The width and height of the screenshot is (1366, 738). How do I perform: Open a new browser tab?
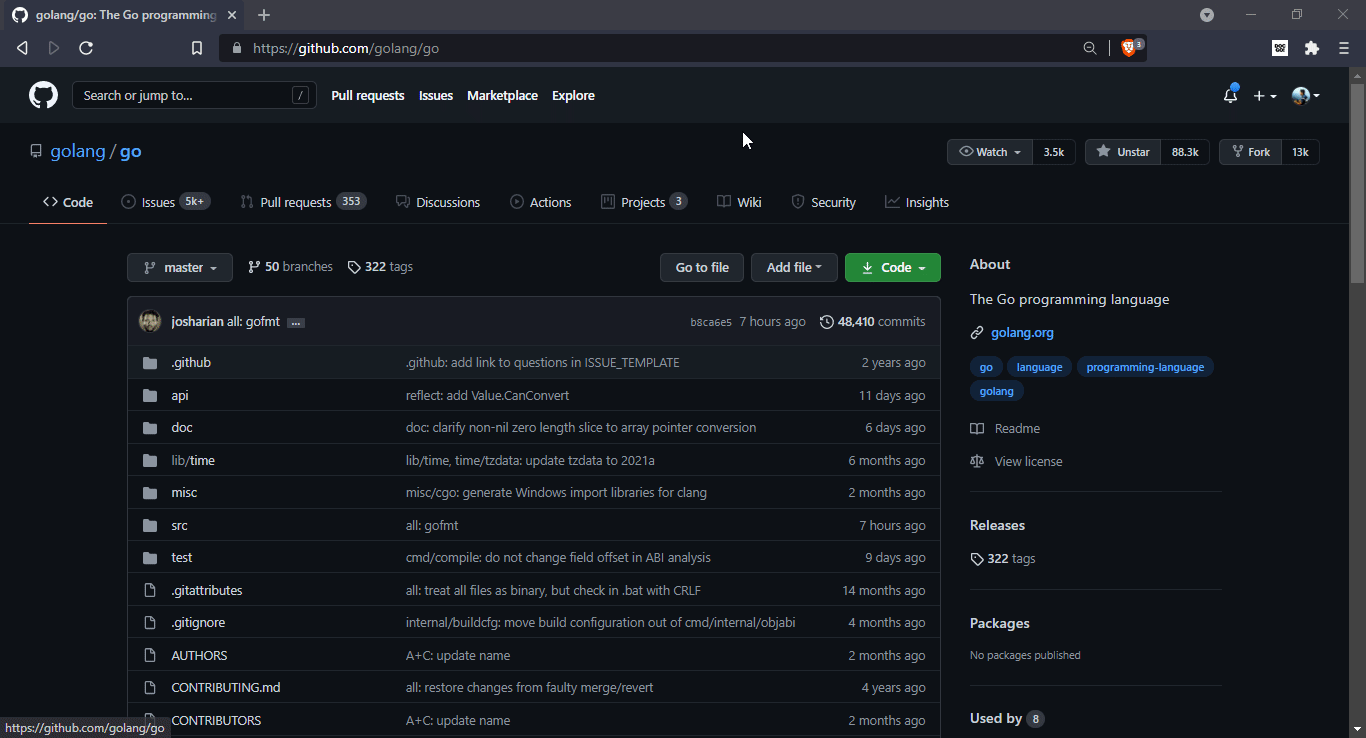pyautogui.click(x=264, y=15)
